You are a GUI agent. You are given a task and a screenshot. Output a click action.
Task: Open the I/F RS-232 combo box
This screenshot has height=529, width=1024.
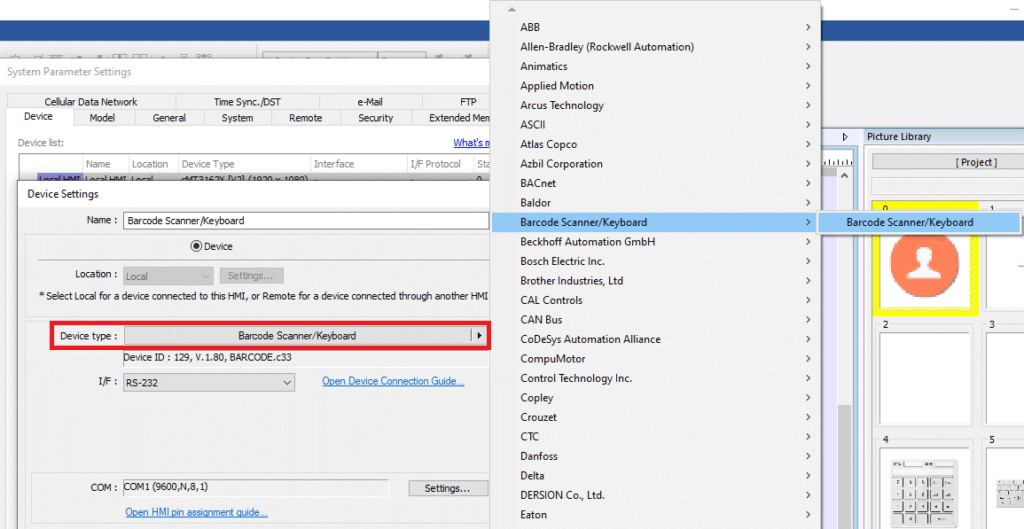(209, 383)
